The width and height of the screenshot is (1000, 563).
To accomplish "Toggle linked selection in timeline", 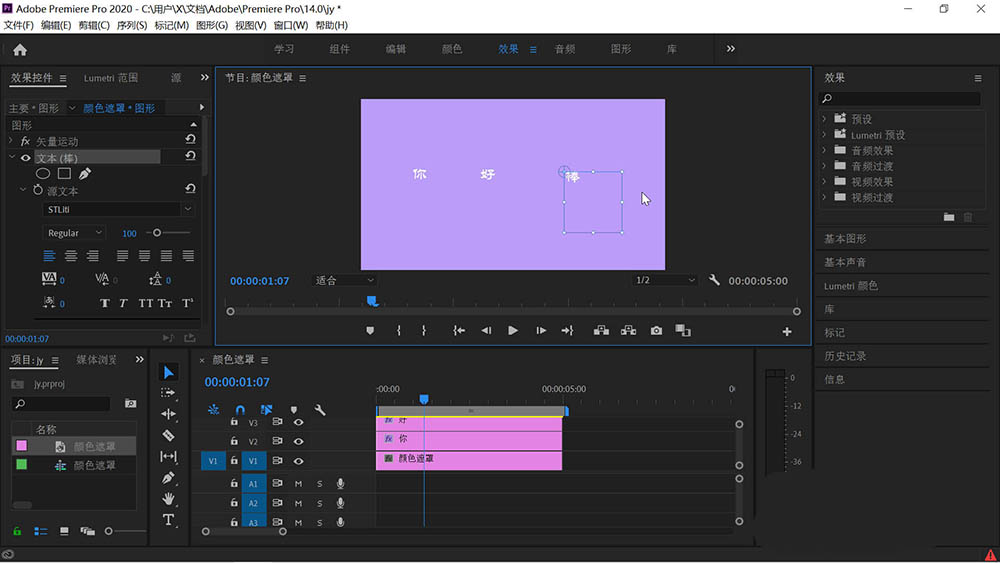I will coord(267,409).
